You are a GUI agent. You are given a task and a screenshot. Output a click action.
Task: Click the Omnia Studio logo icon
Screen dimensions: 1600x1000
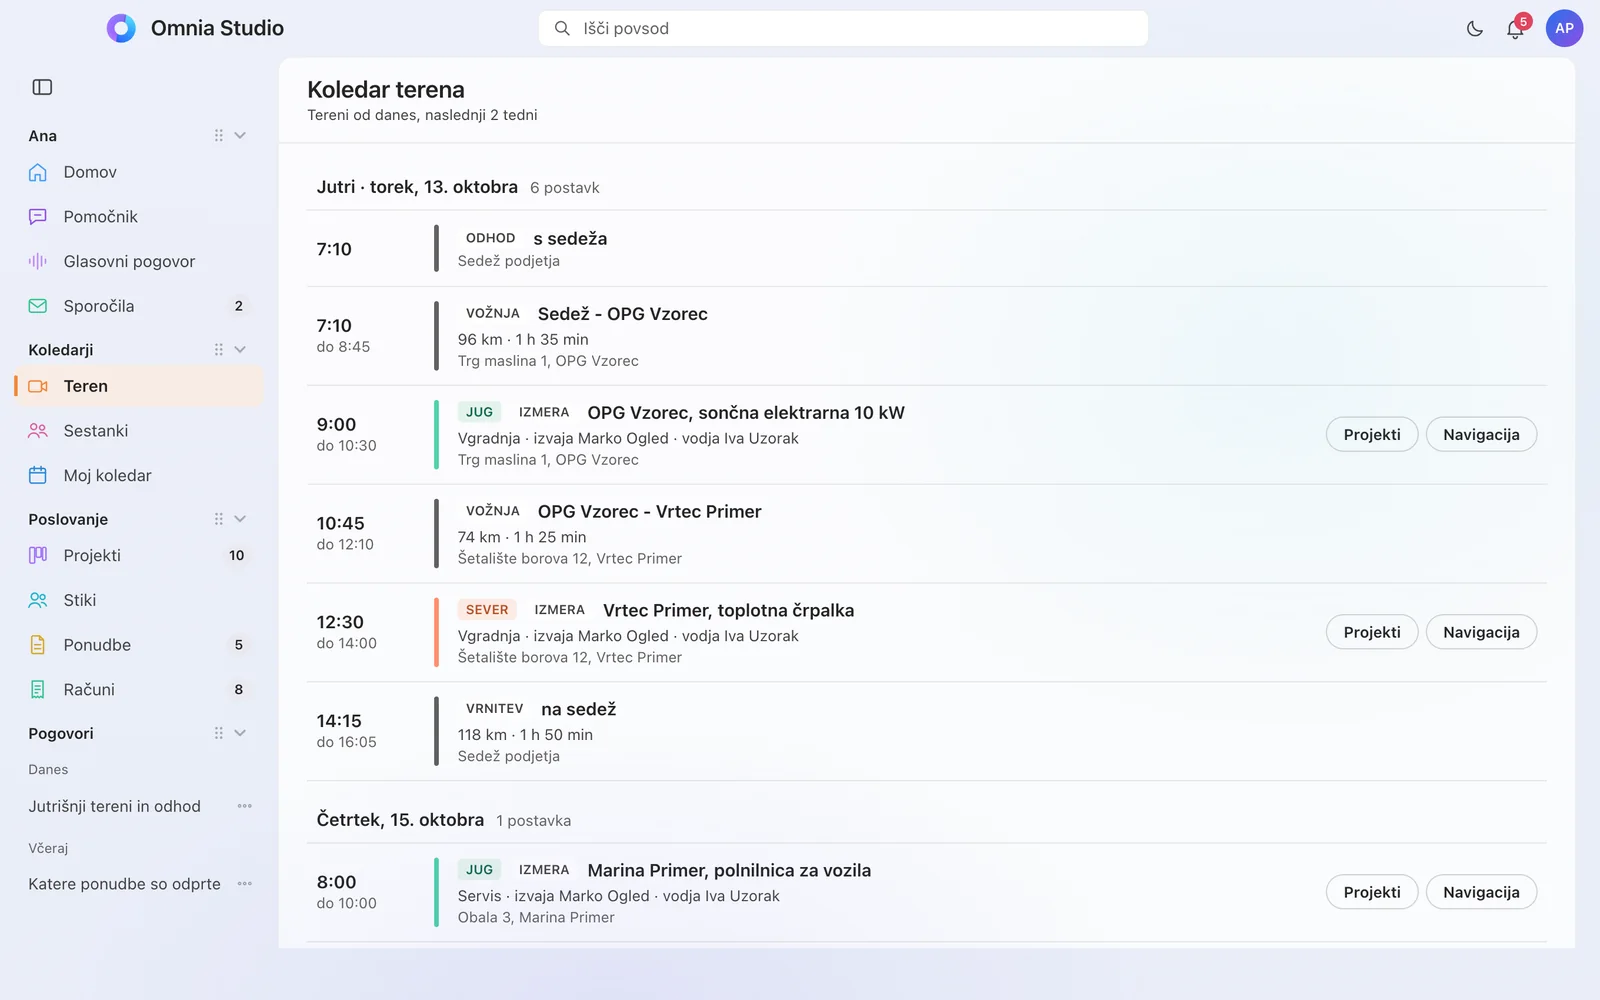pos(121,28)
